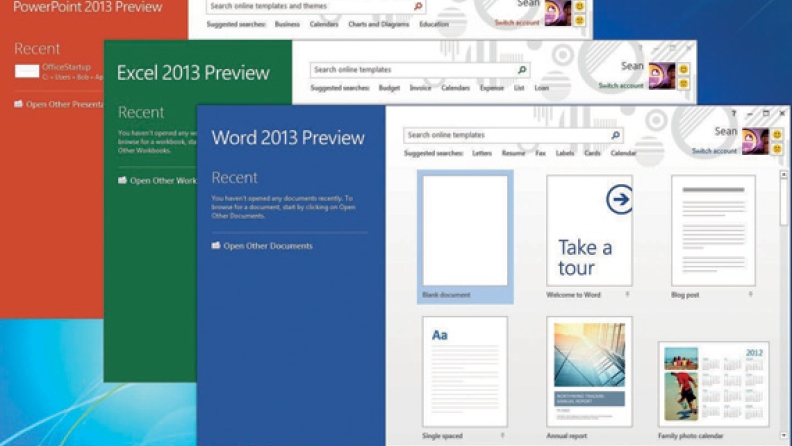
Task: Click the upper smiley feedback icon in Word window
Action: (777, 134)
